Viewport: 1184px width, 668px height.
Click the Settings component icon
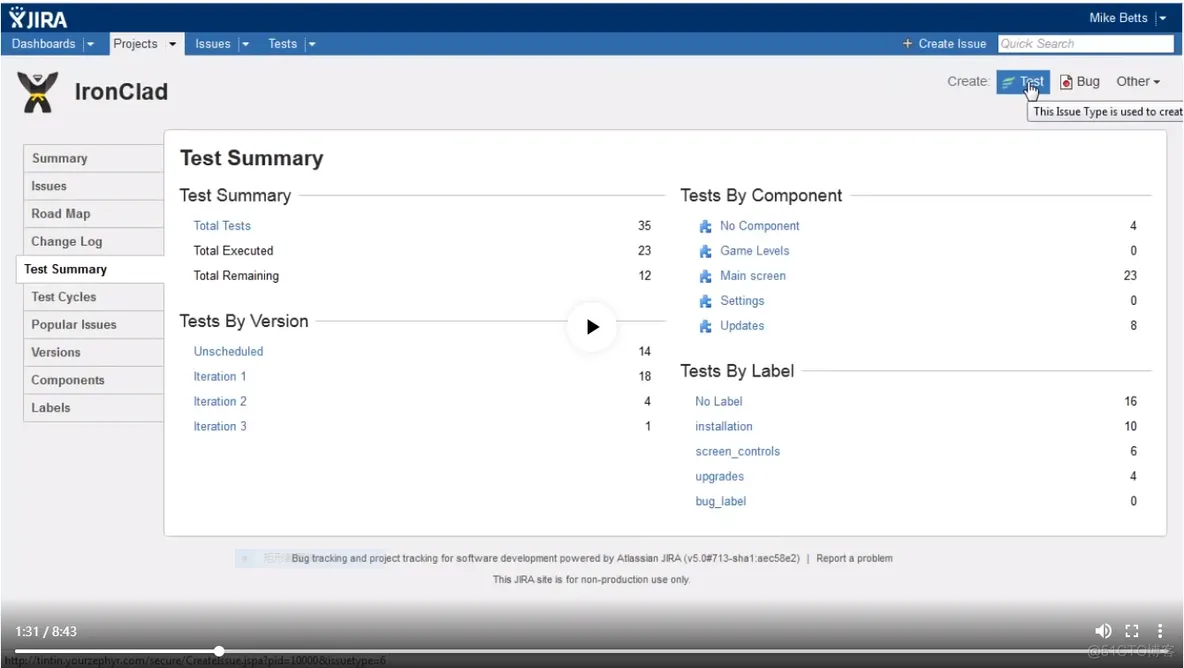tap(705, 301)
